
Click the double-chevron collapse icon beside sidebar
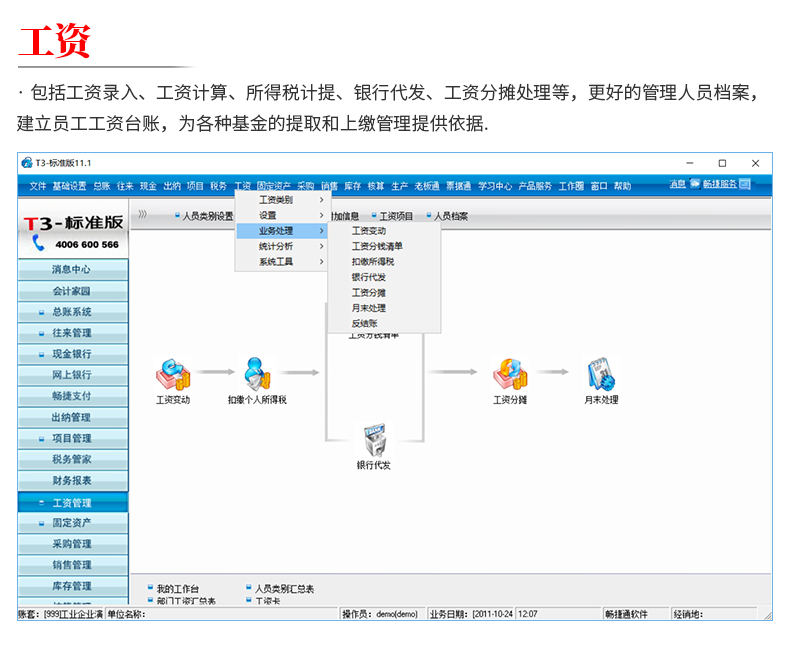(143, 214)
